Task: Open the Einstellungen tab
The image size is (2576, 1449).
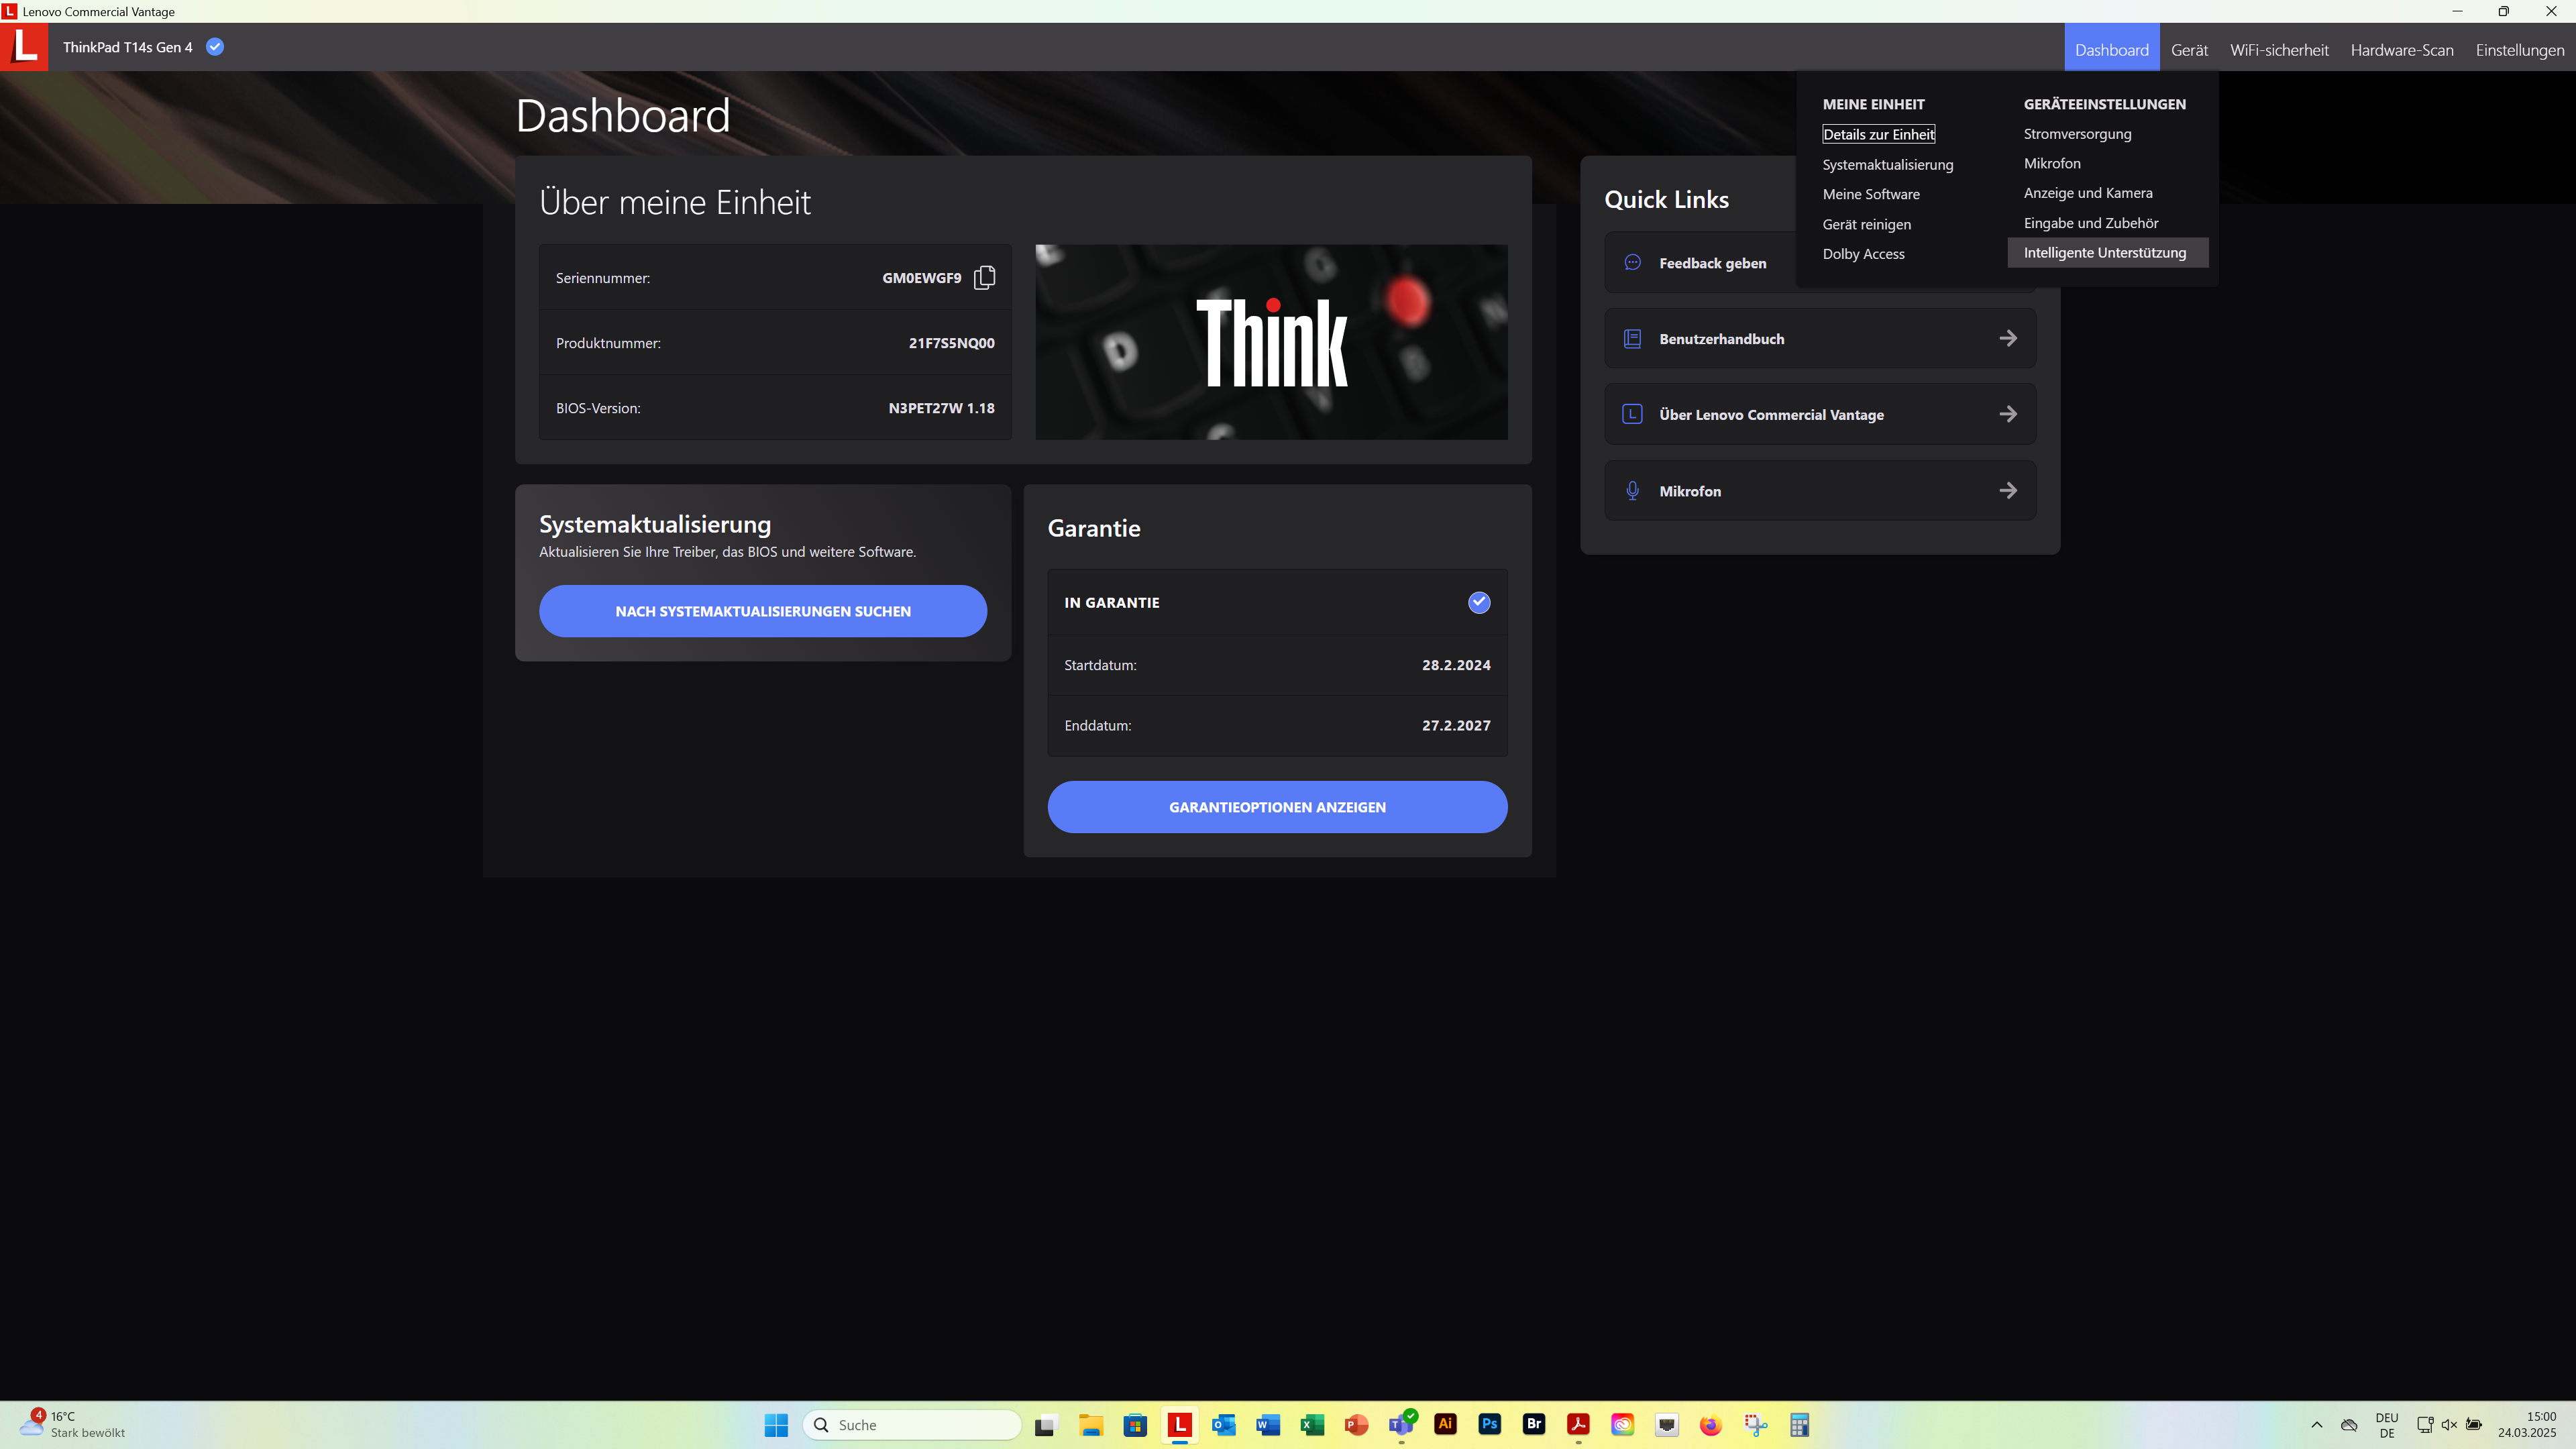Action: pyautogui.click(x=2520, y=49)
